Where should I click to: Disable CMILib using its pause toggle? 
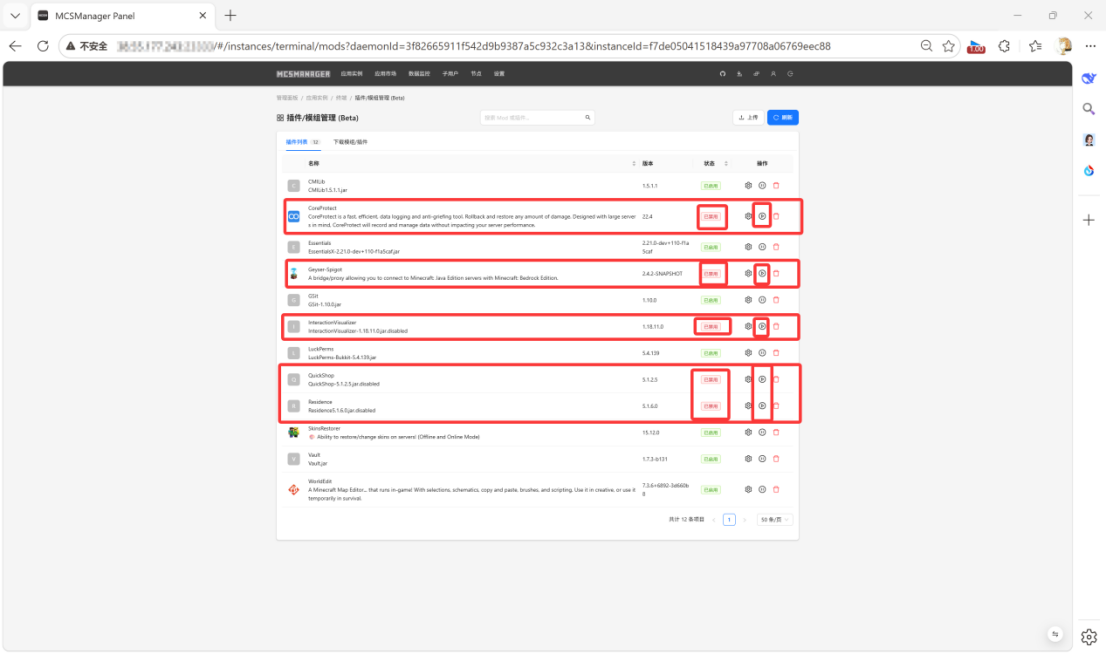coord(762,185)
